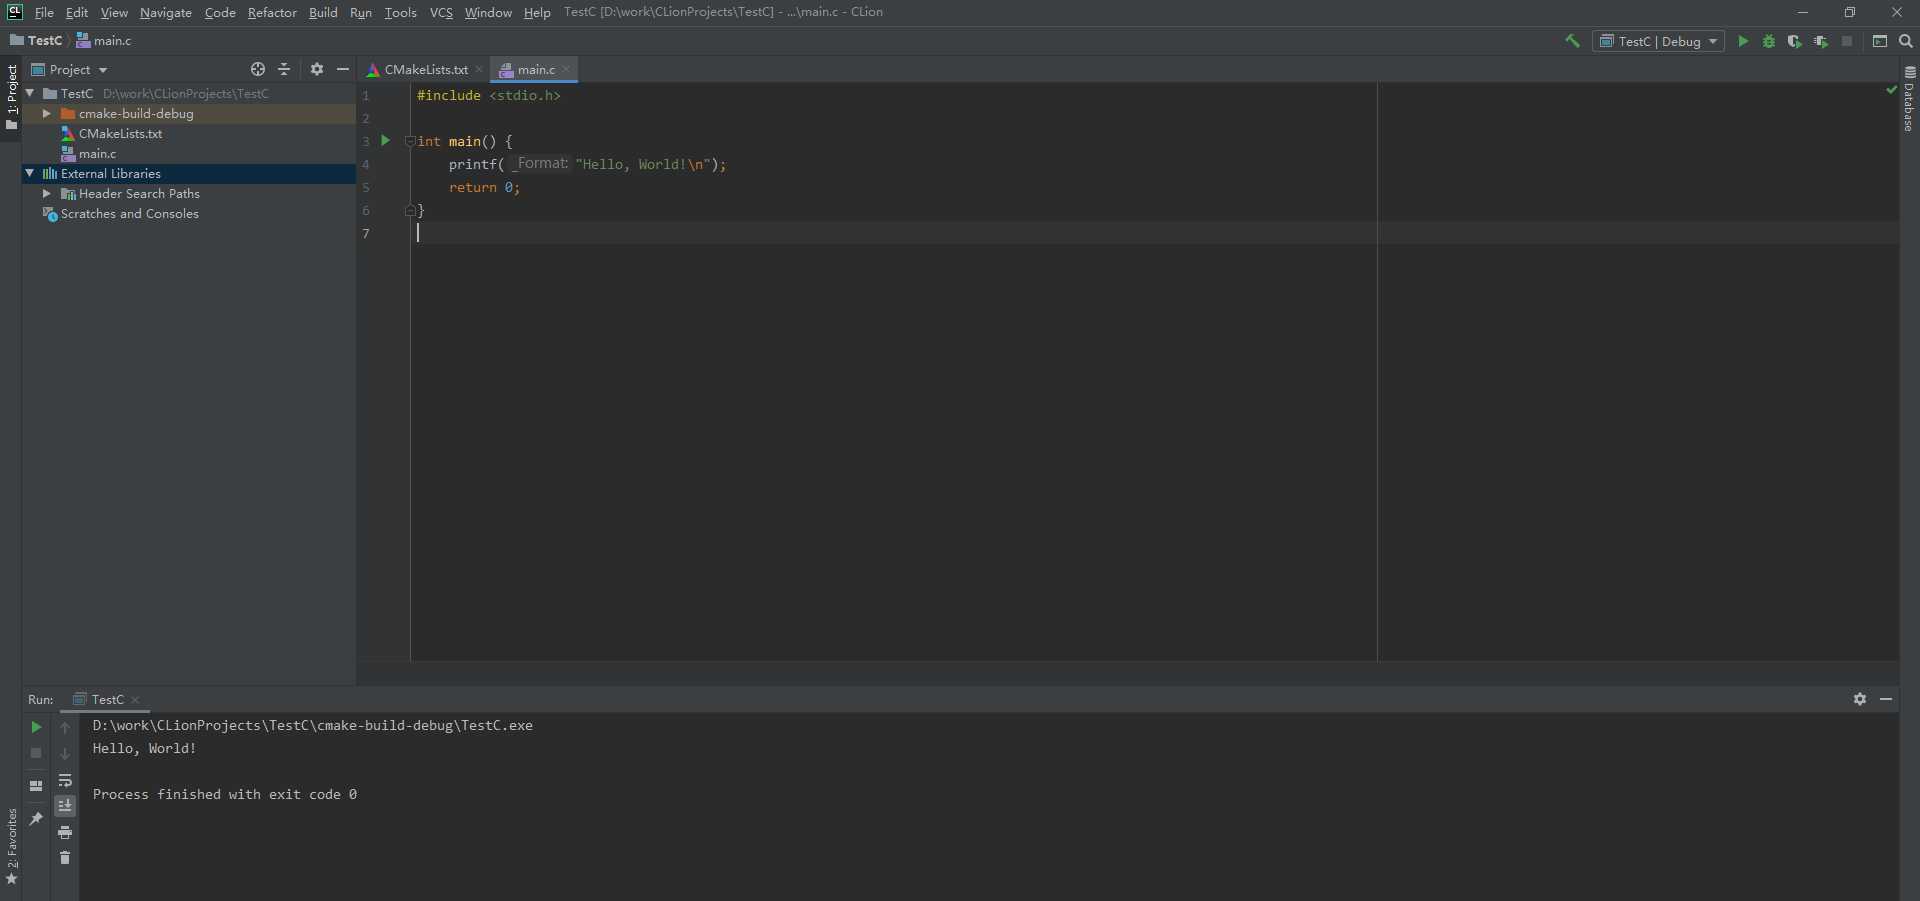Run TestC with the toolbar play icon
Viewport: 1920px width, 901px height.
tap(1743, 41)
